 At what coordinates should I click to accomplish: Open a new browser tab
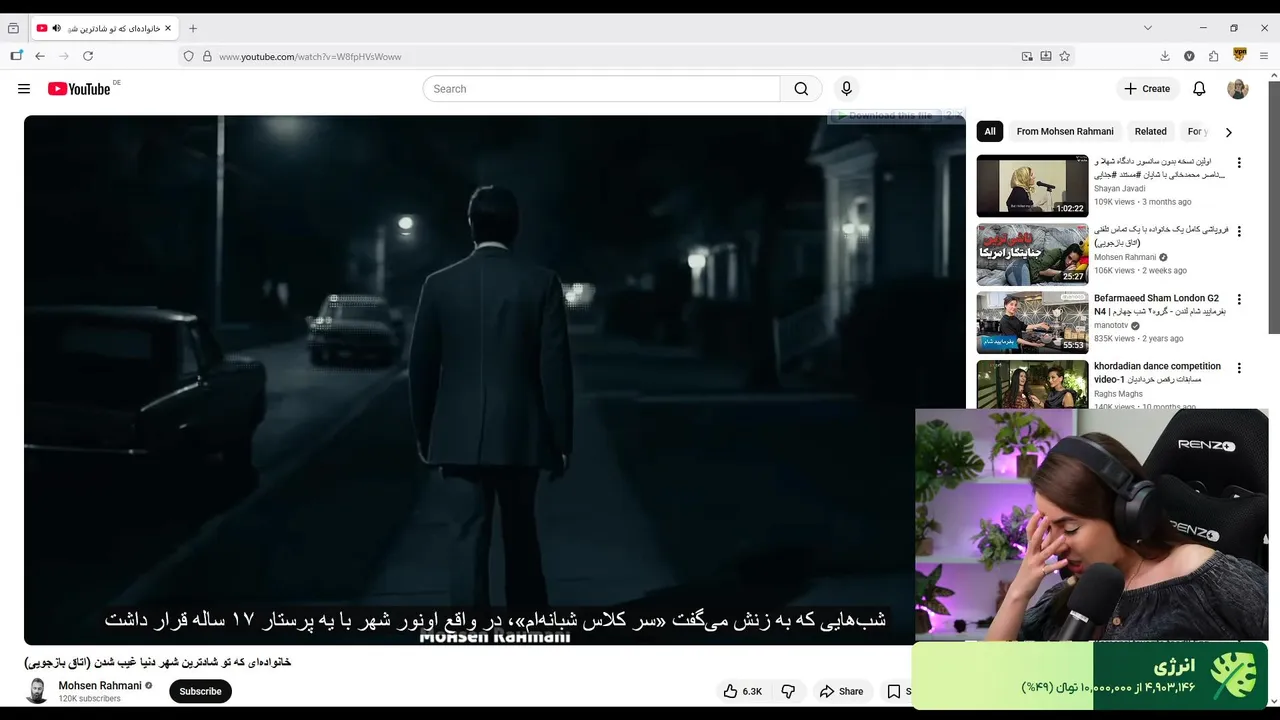click(x=193, y=28)
